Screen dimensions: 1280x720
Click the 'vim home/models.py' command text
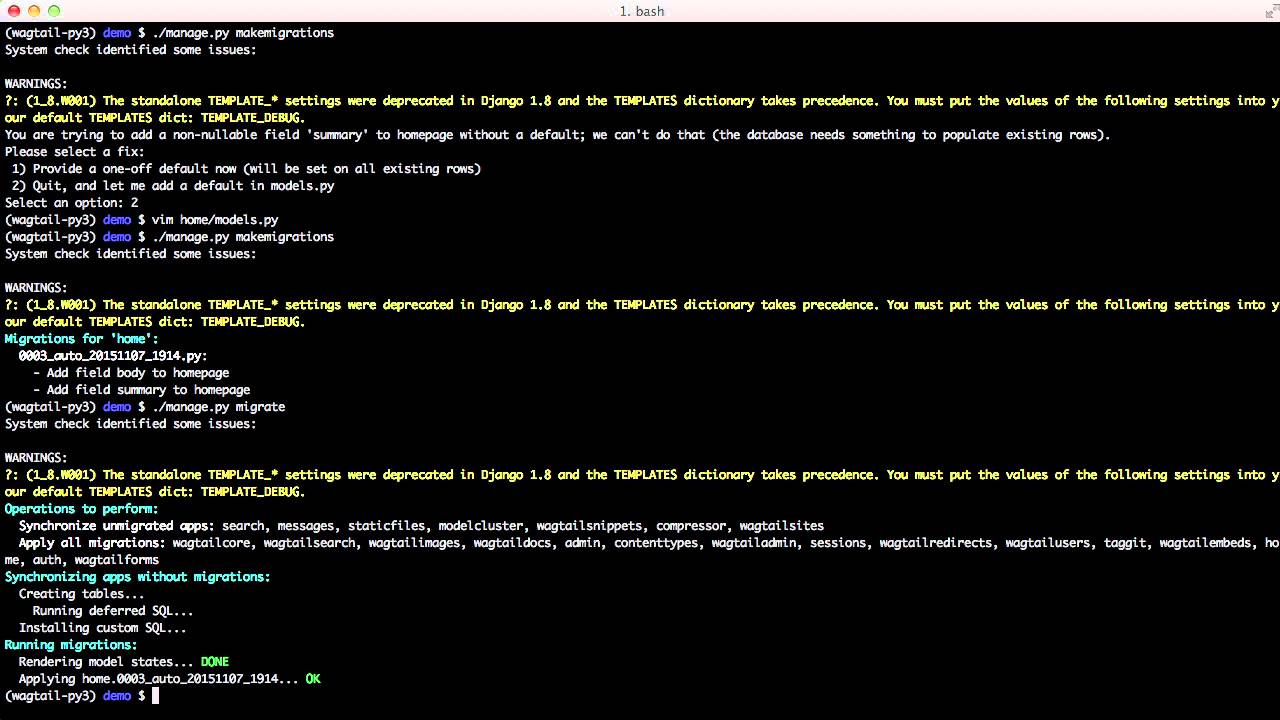pos(215,220)
